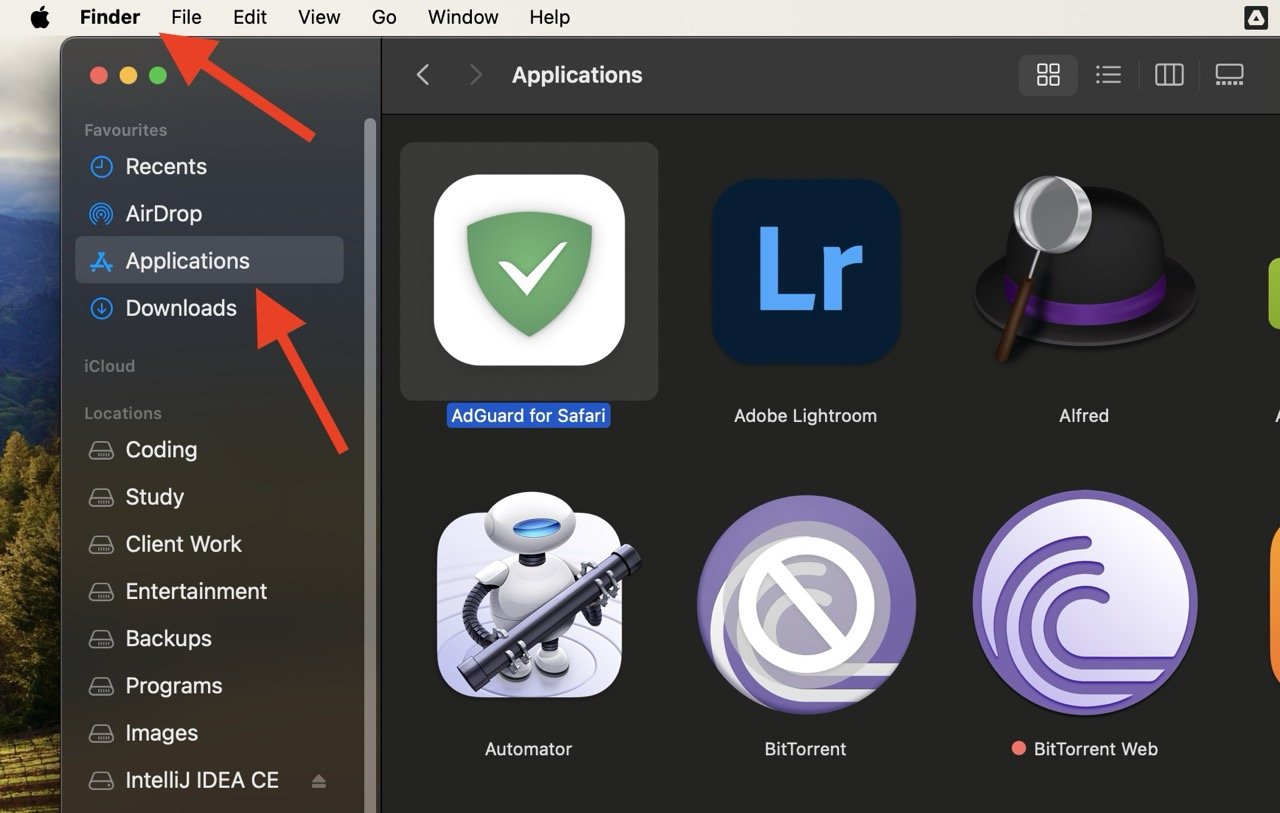Select the Adobe Lightroom app icon
1280x813 pixels.
(805, 270)
